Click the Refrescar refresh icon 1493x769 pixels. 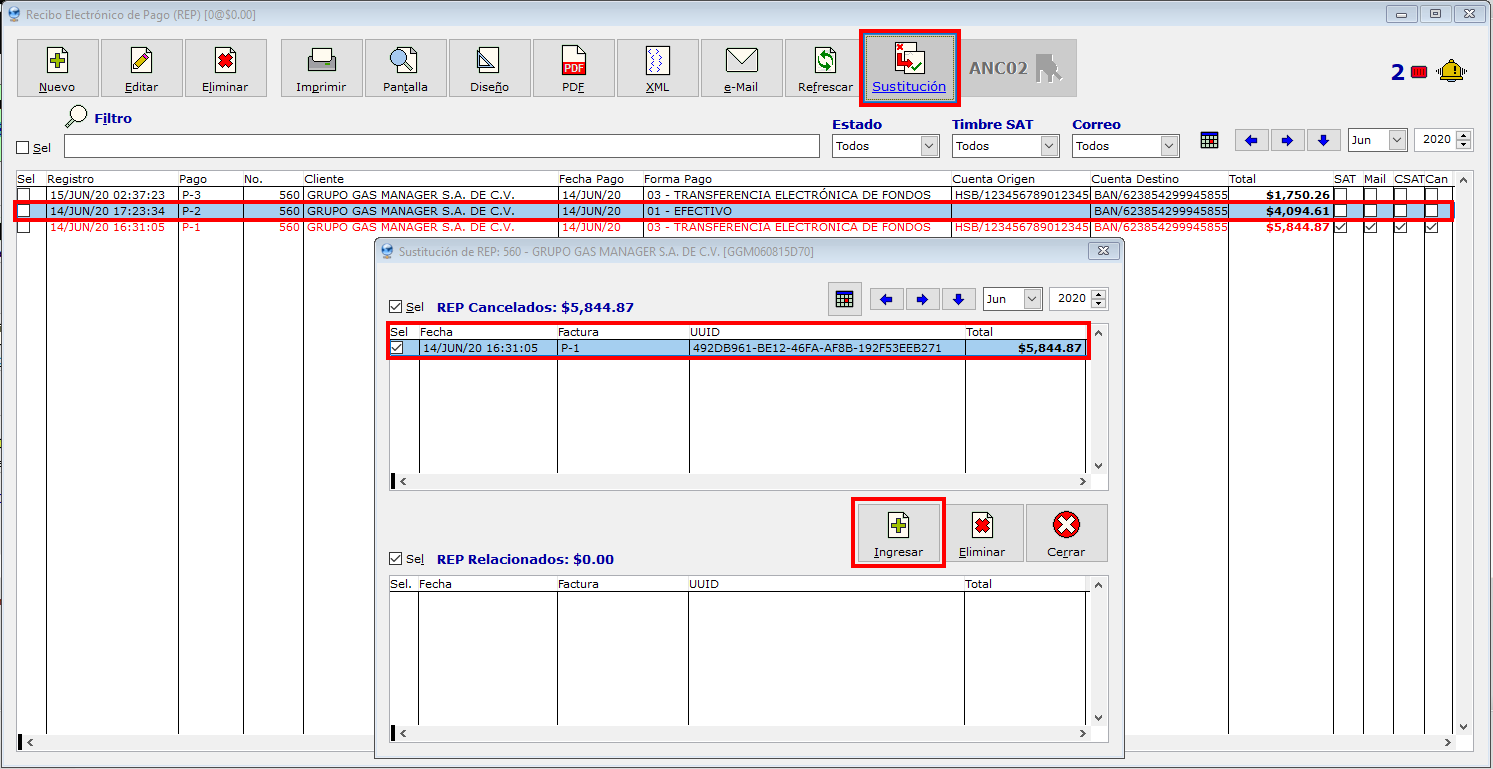point(825,61)
